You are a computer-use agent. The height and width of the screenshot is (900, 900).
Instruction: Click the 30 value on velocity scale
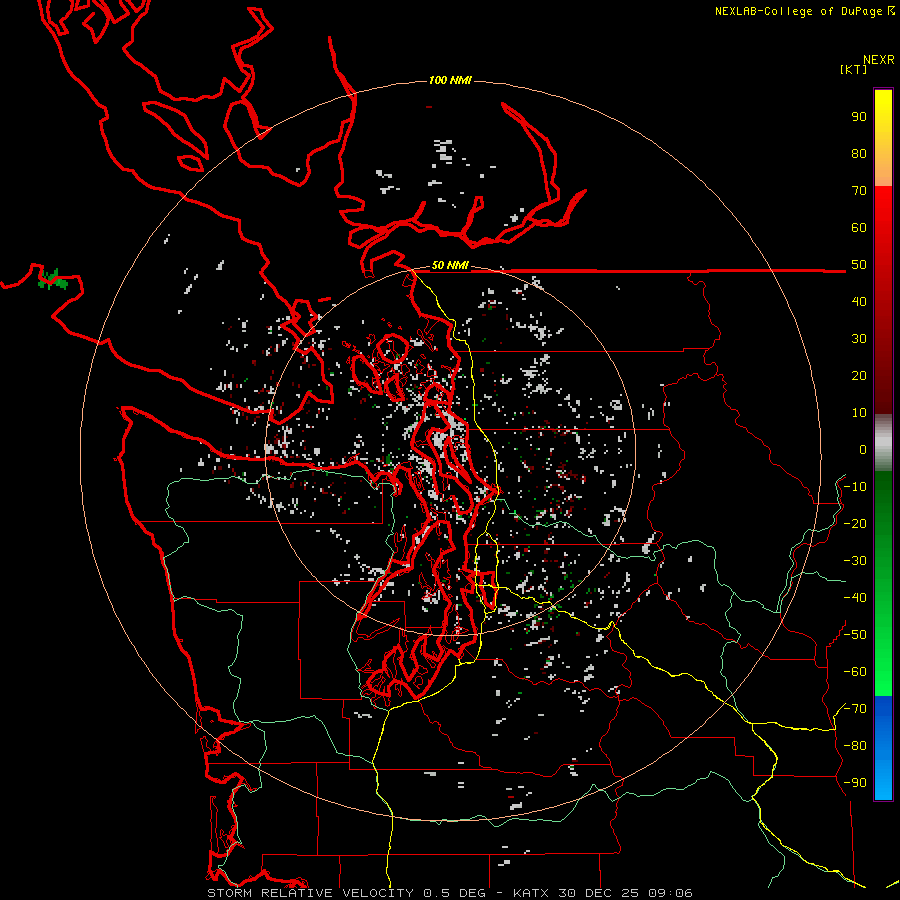coord(859,339)
